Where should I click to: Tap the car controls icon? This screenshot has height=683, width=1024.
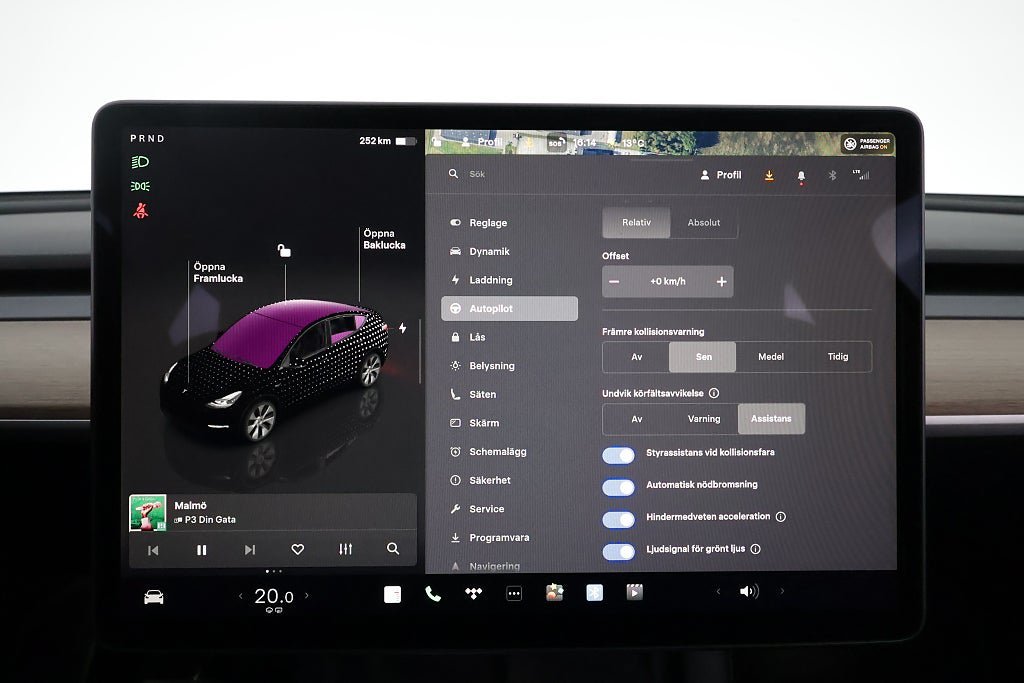154,597
